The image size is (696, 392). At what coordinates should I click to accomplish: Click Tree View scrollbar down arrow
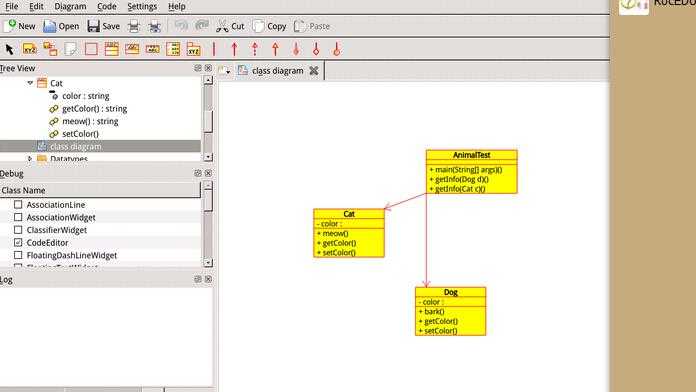click(208, 157)
